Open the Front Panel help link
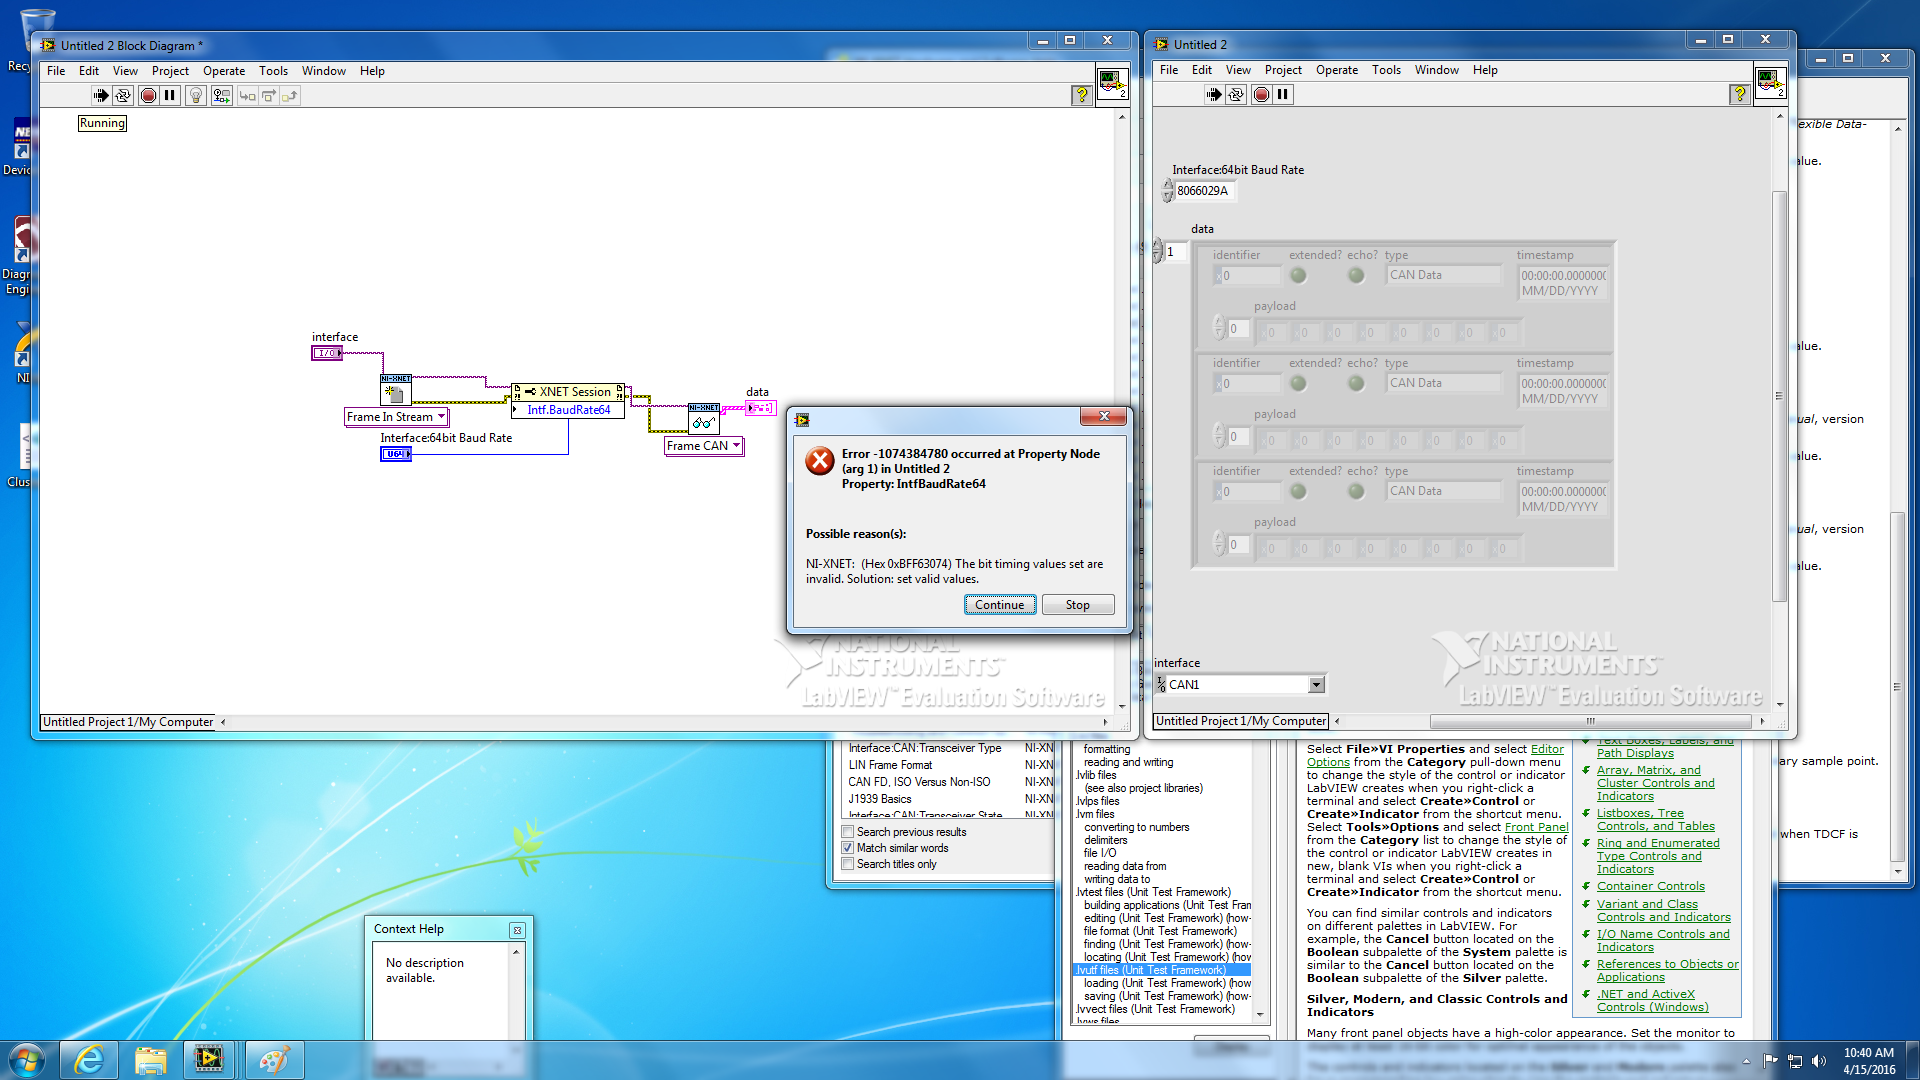 [1536, 827]
